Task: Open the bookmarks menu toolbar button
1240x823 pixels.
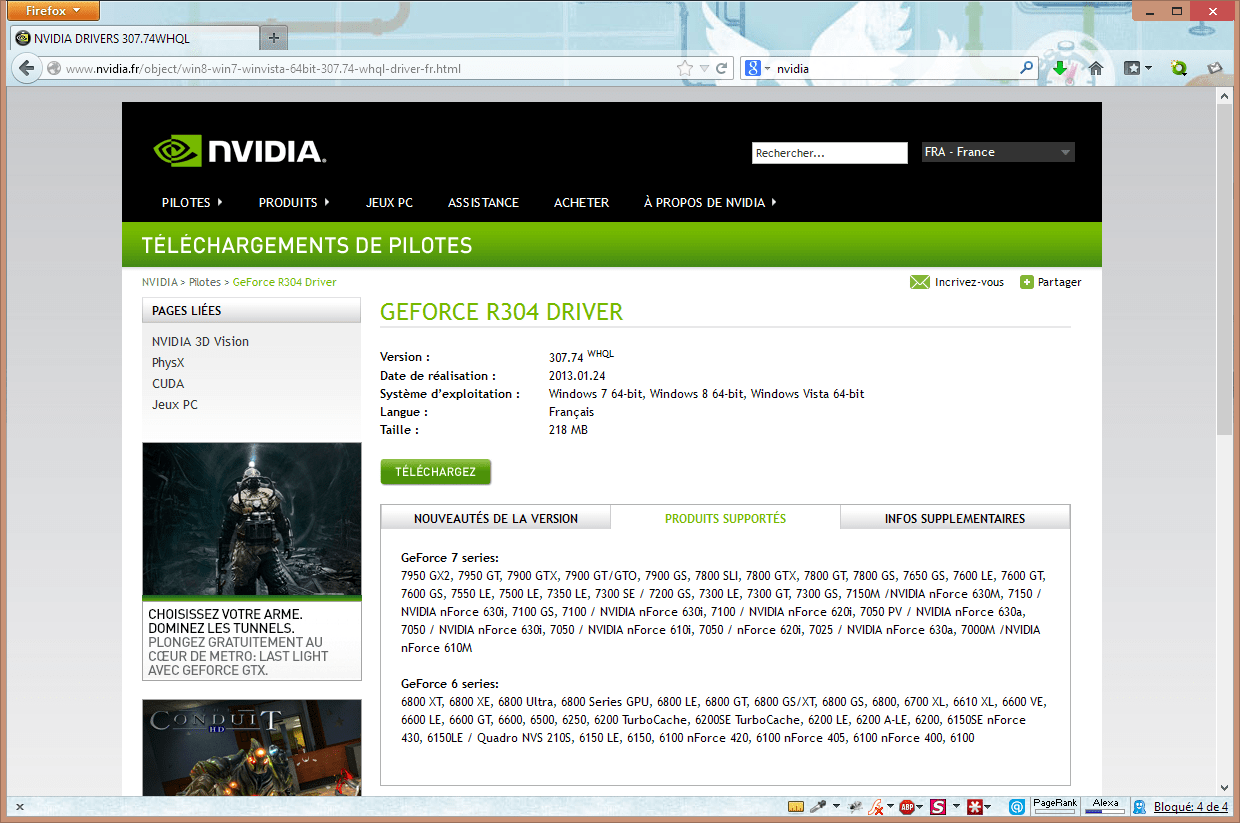Action: coord(1138,69)
